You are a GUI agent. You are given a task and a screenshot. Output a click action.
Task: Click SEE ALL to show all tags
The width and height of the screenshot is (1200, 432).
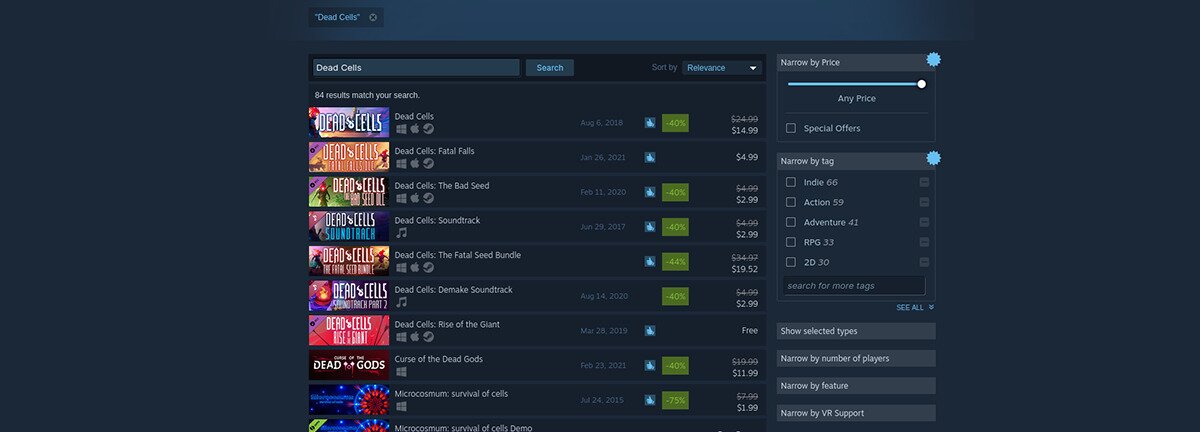pyautogui.click(x=915, y=308)
